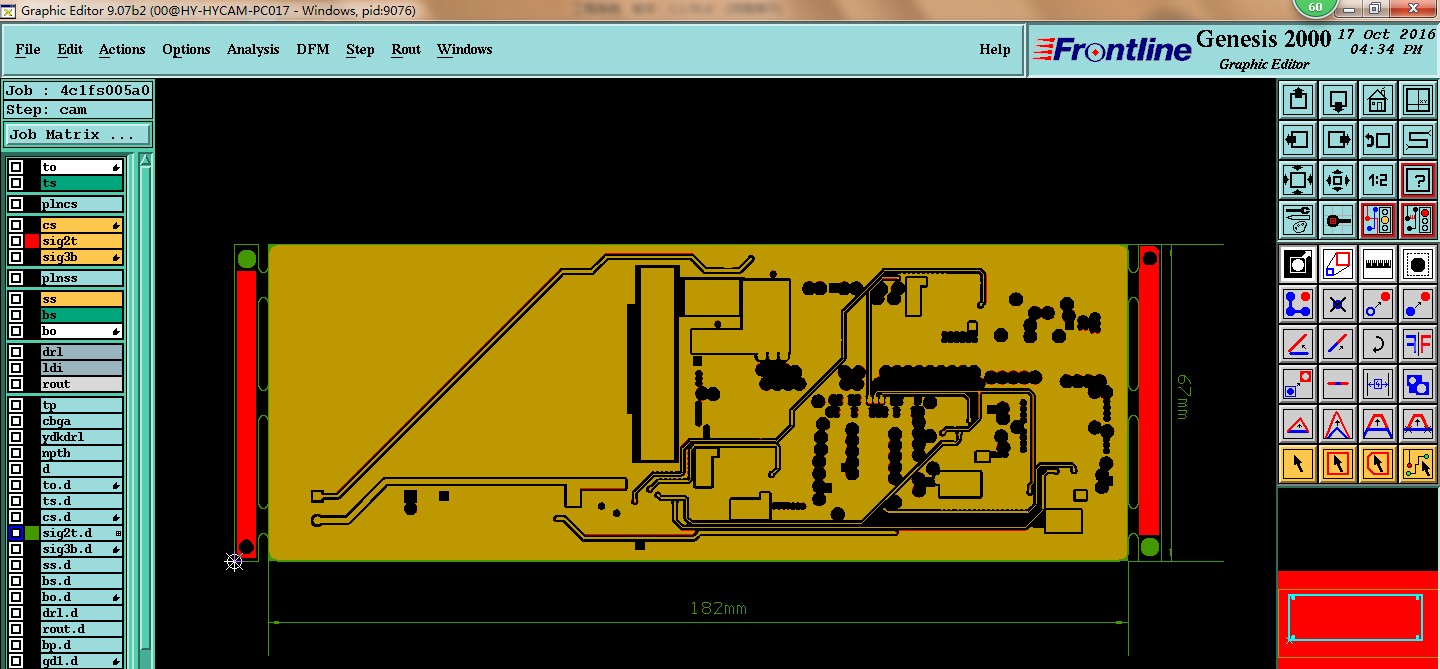Toggle the sig2t.d layer checkbox

(16, 533)
